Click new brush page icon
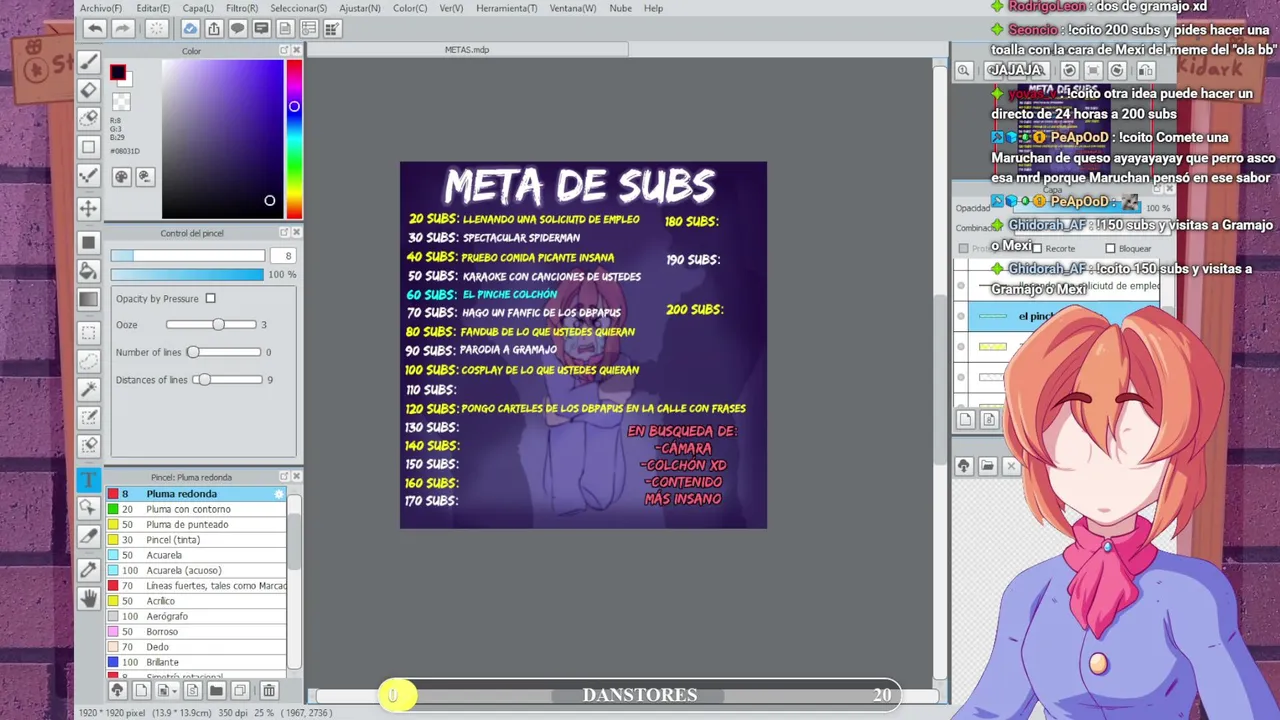 141,690
